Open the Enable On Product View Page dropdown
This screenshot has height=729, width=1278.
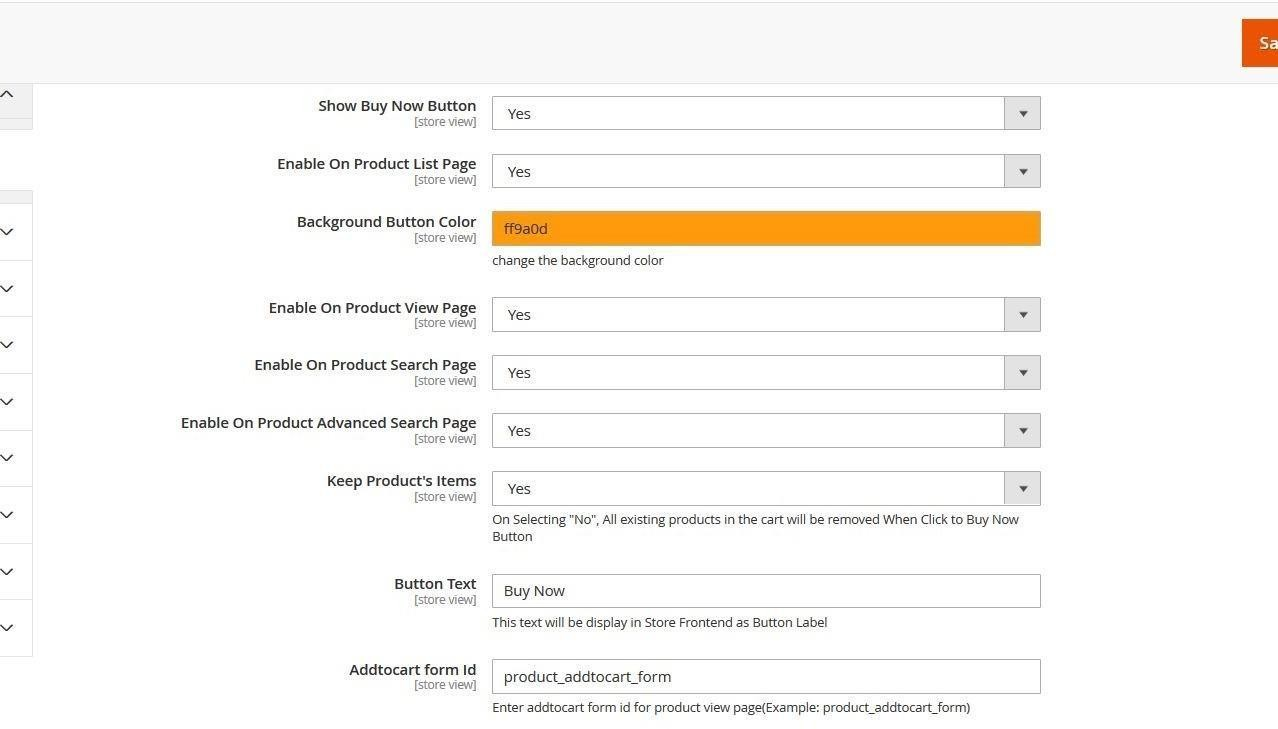(765, 315)
